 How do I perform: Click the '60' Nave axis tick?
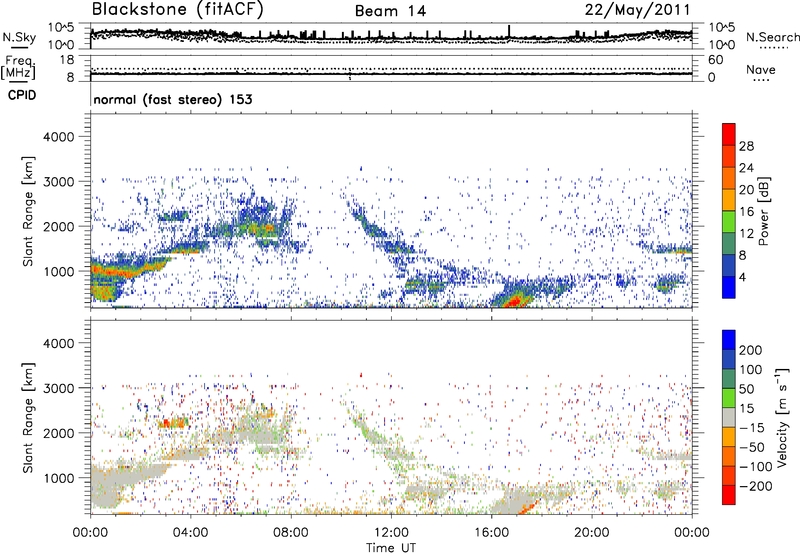pyautogui.click(x=715, y=60)
